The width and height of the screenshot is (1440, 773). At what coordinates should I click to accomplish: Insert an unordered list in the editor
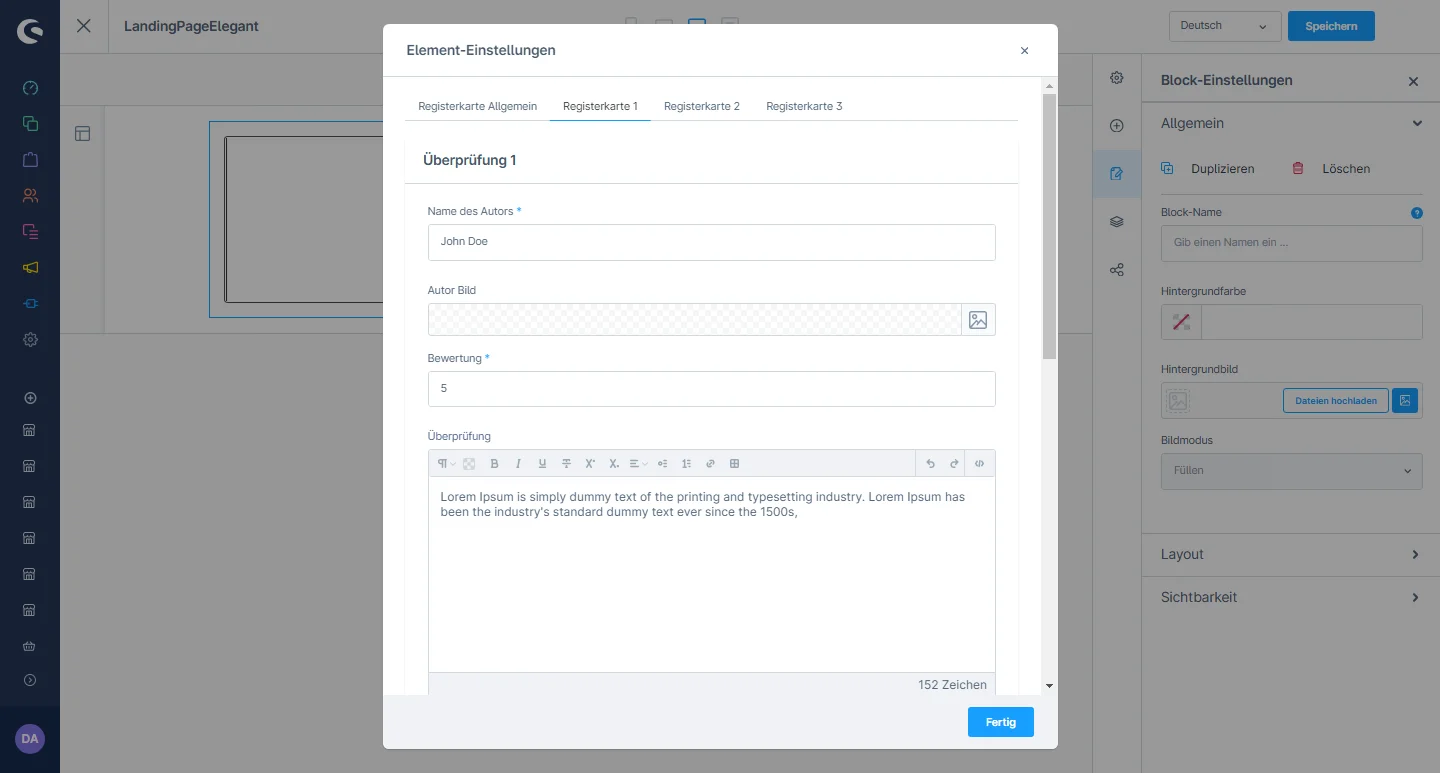click(x=662, y=464)
